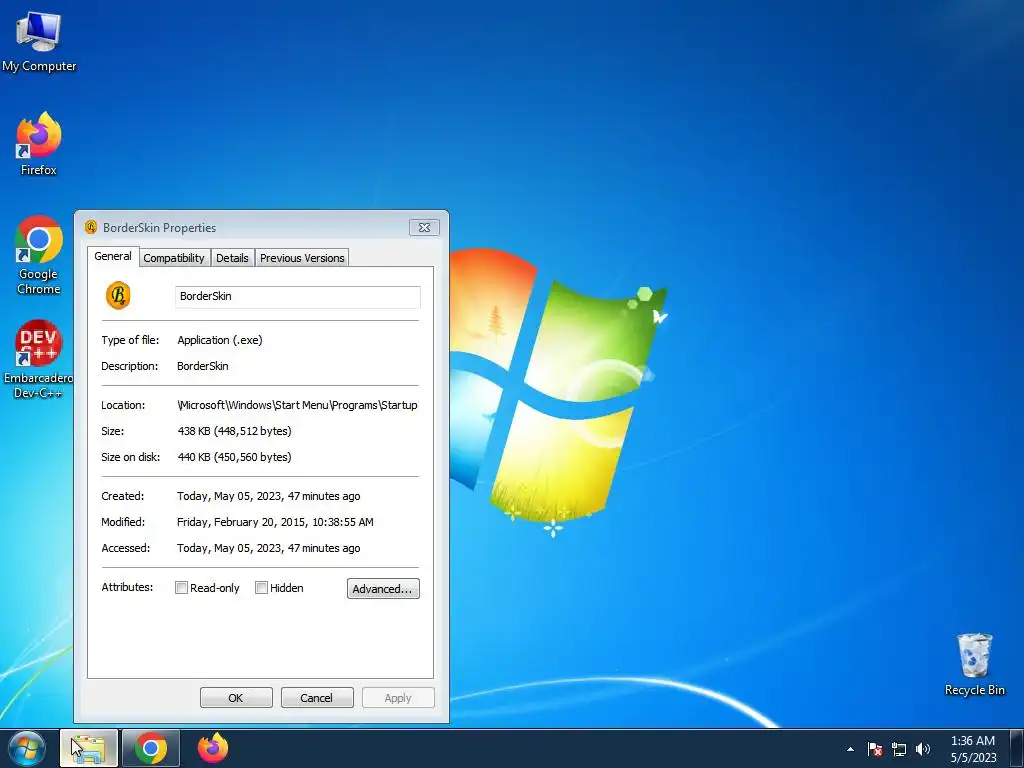
Task: Dismiss dialog with the Cancel button
Action: click(317, 697)
